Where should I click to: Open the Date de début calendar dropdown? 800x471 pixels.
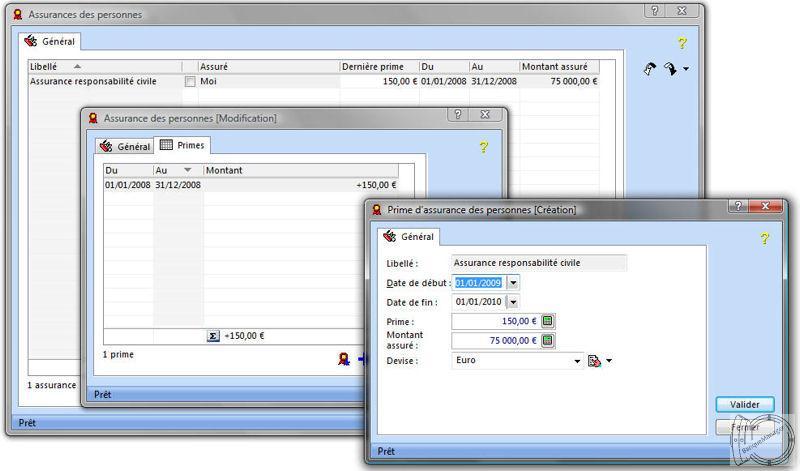pyautogui.click(x=513, y=283)
